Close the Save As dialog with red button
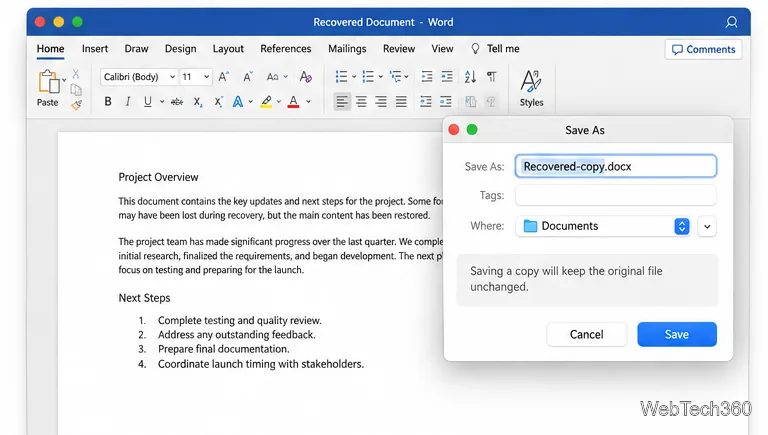Viewport: 768px width, 435px height. [454, 129]
